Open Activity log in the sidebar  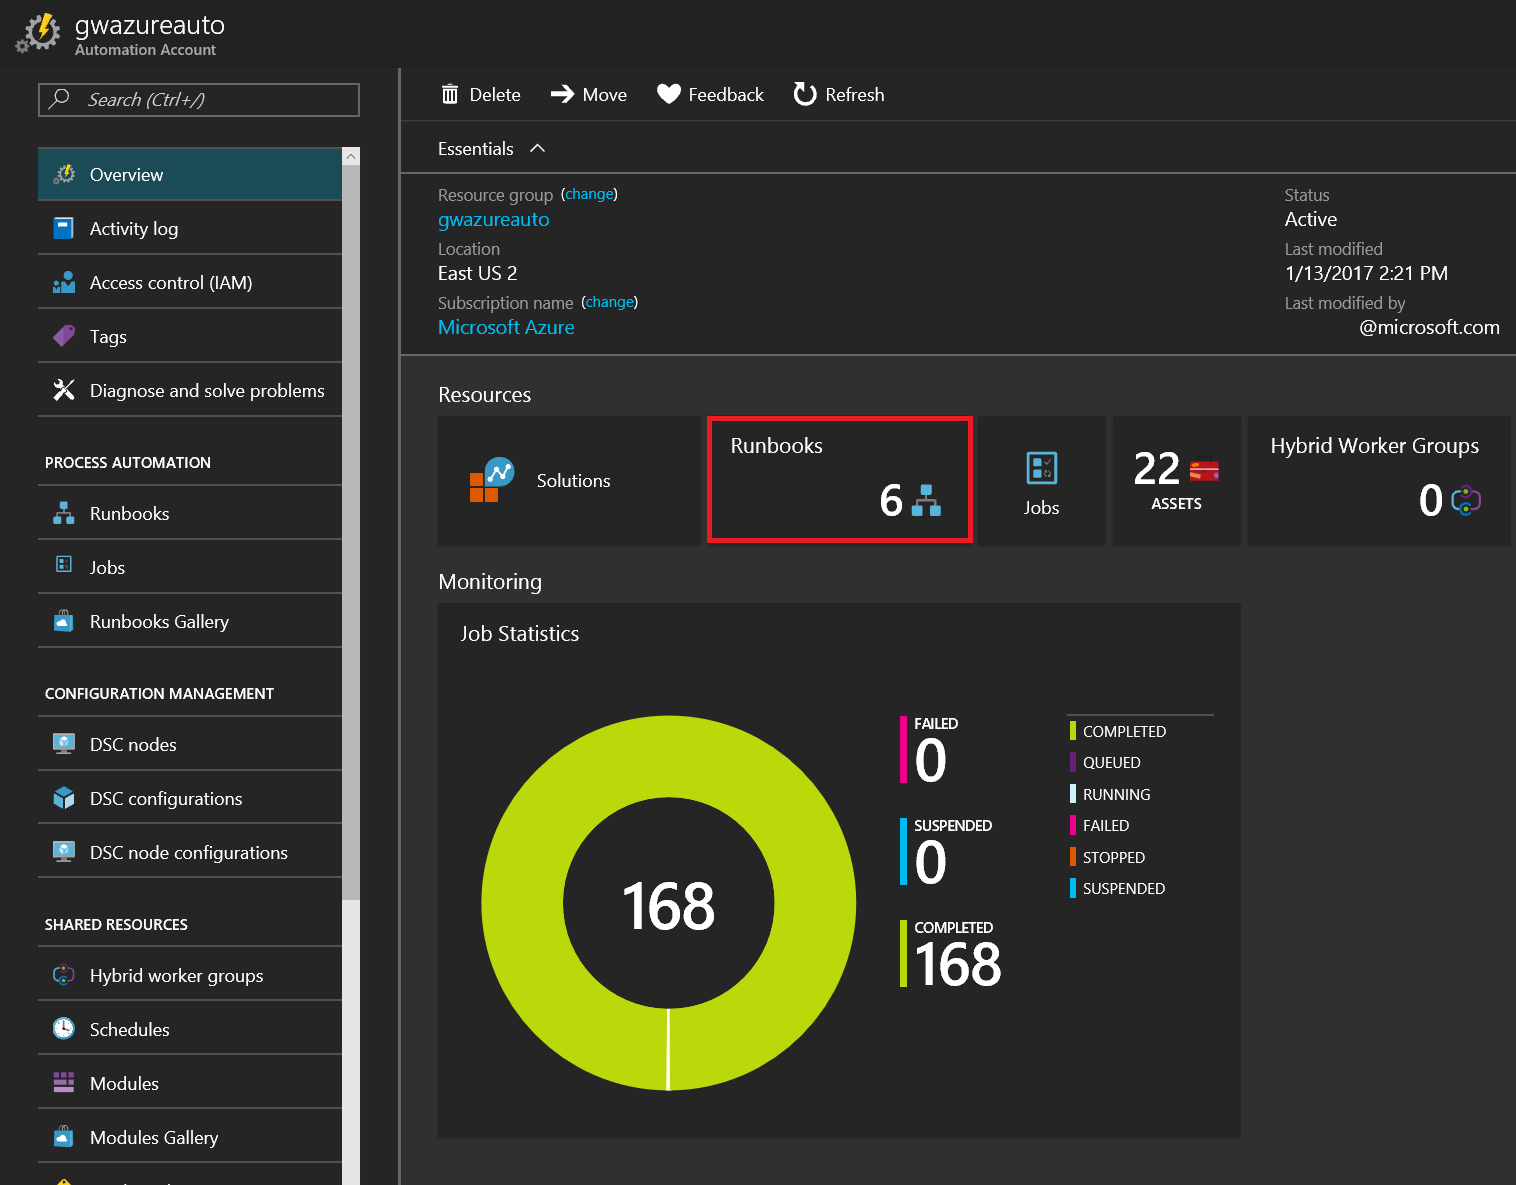tap(134, 229)
